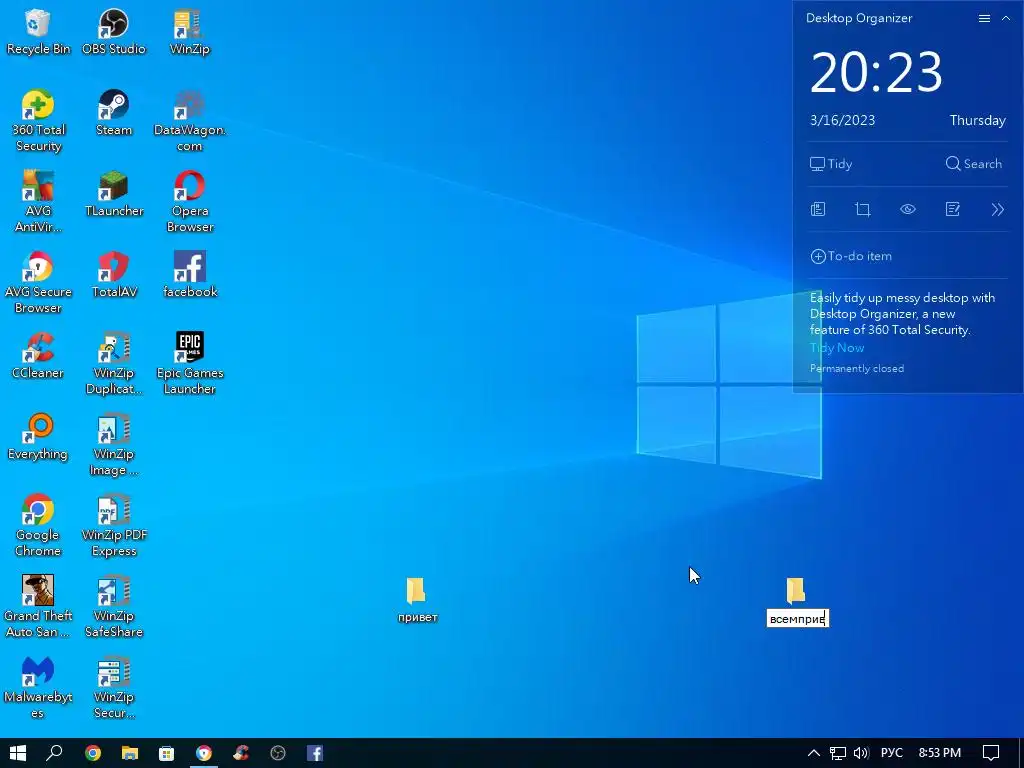Open CCleaner from the taskbar
The width and height of the screenshot is (1024, 768).
(241, 753)
